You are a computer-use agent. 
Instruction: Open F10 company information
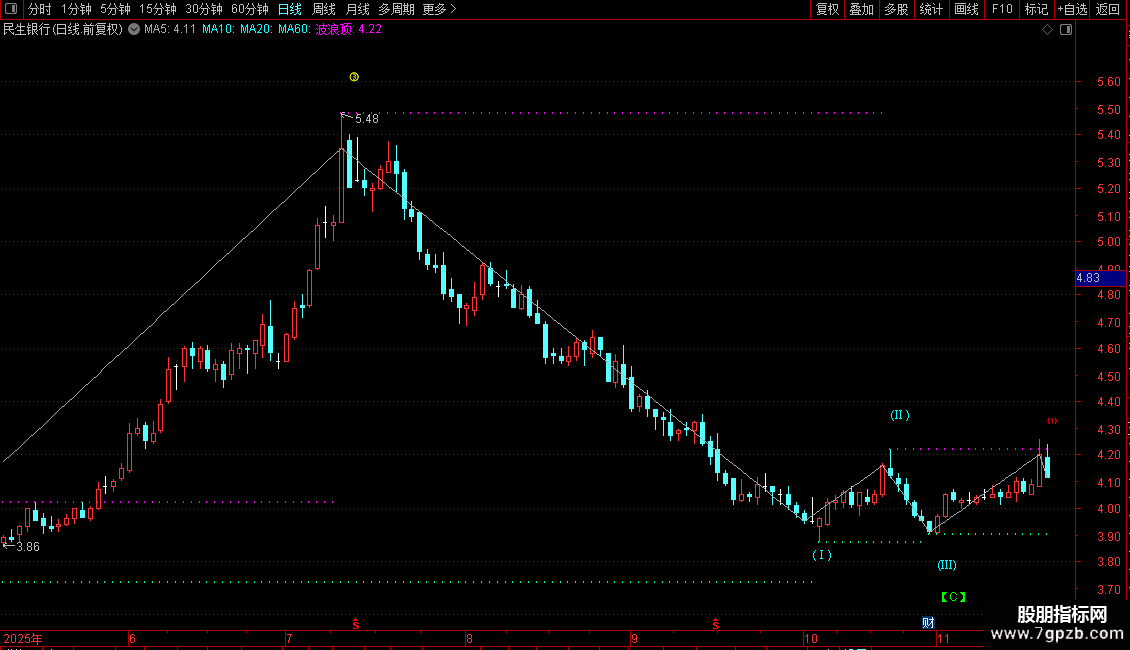(x=1002, y=9)
